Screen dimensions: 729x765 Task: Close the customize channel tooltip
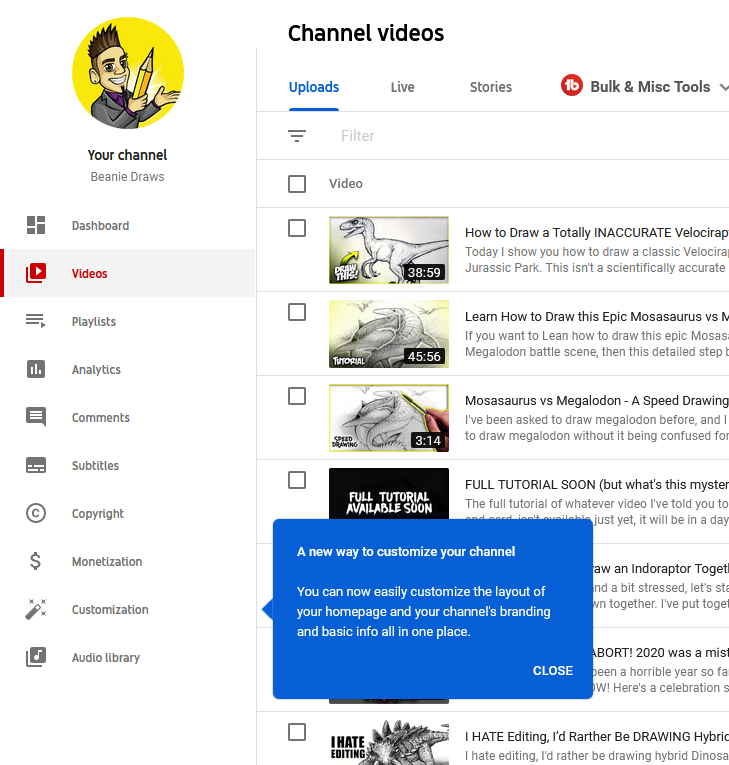(x=552, y=671)
